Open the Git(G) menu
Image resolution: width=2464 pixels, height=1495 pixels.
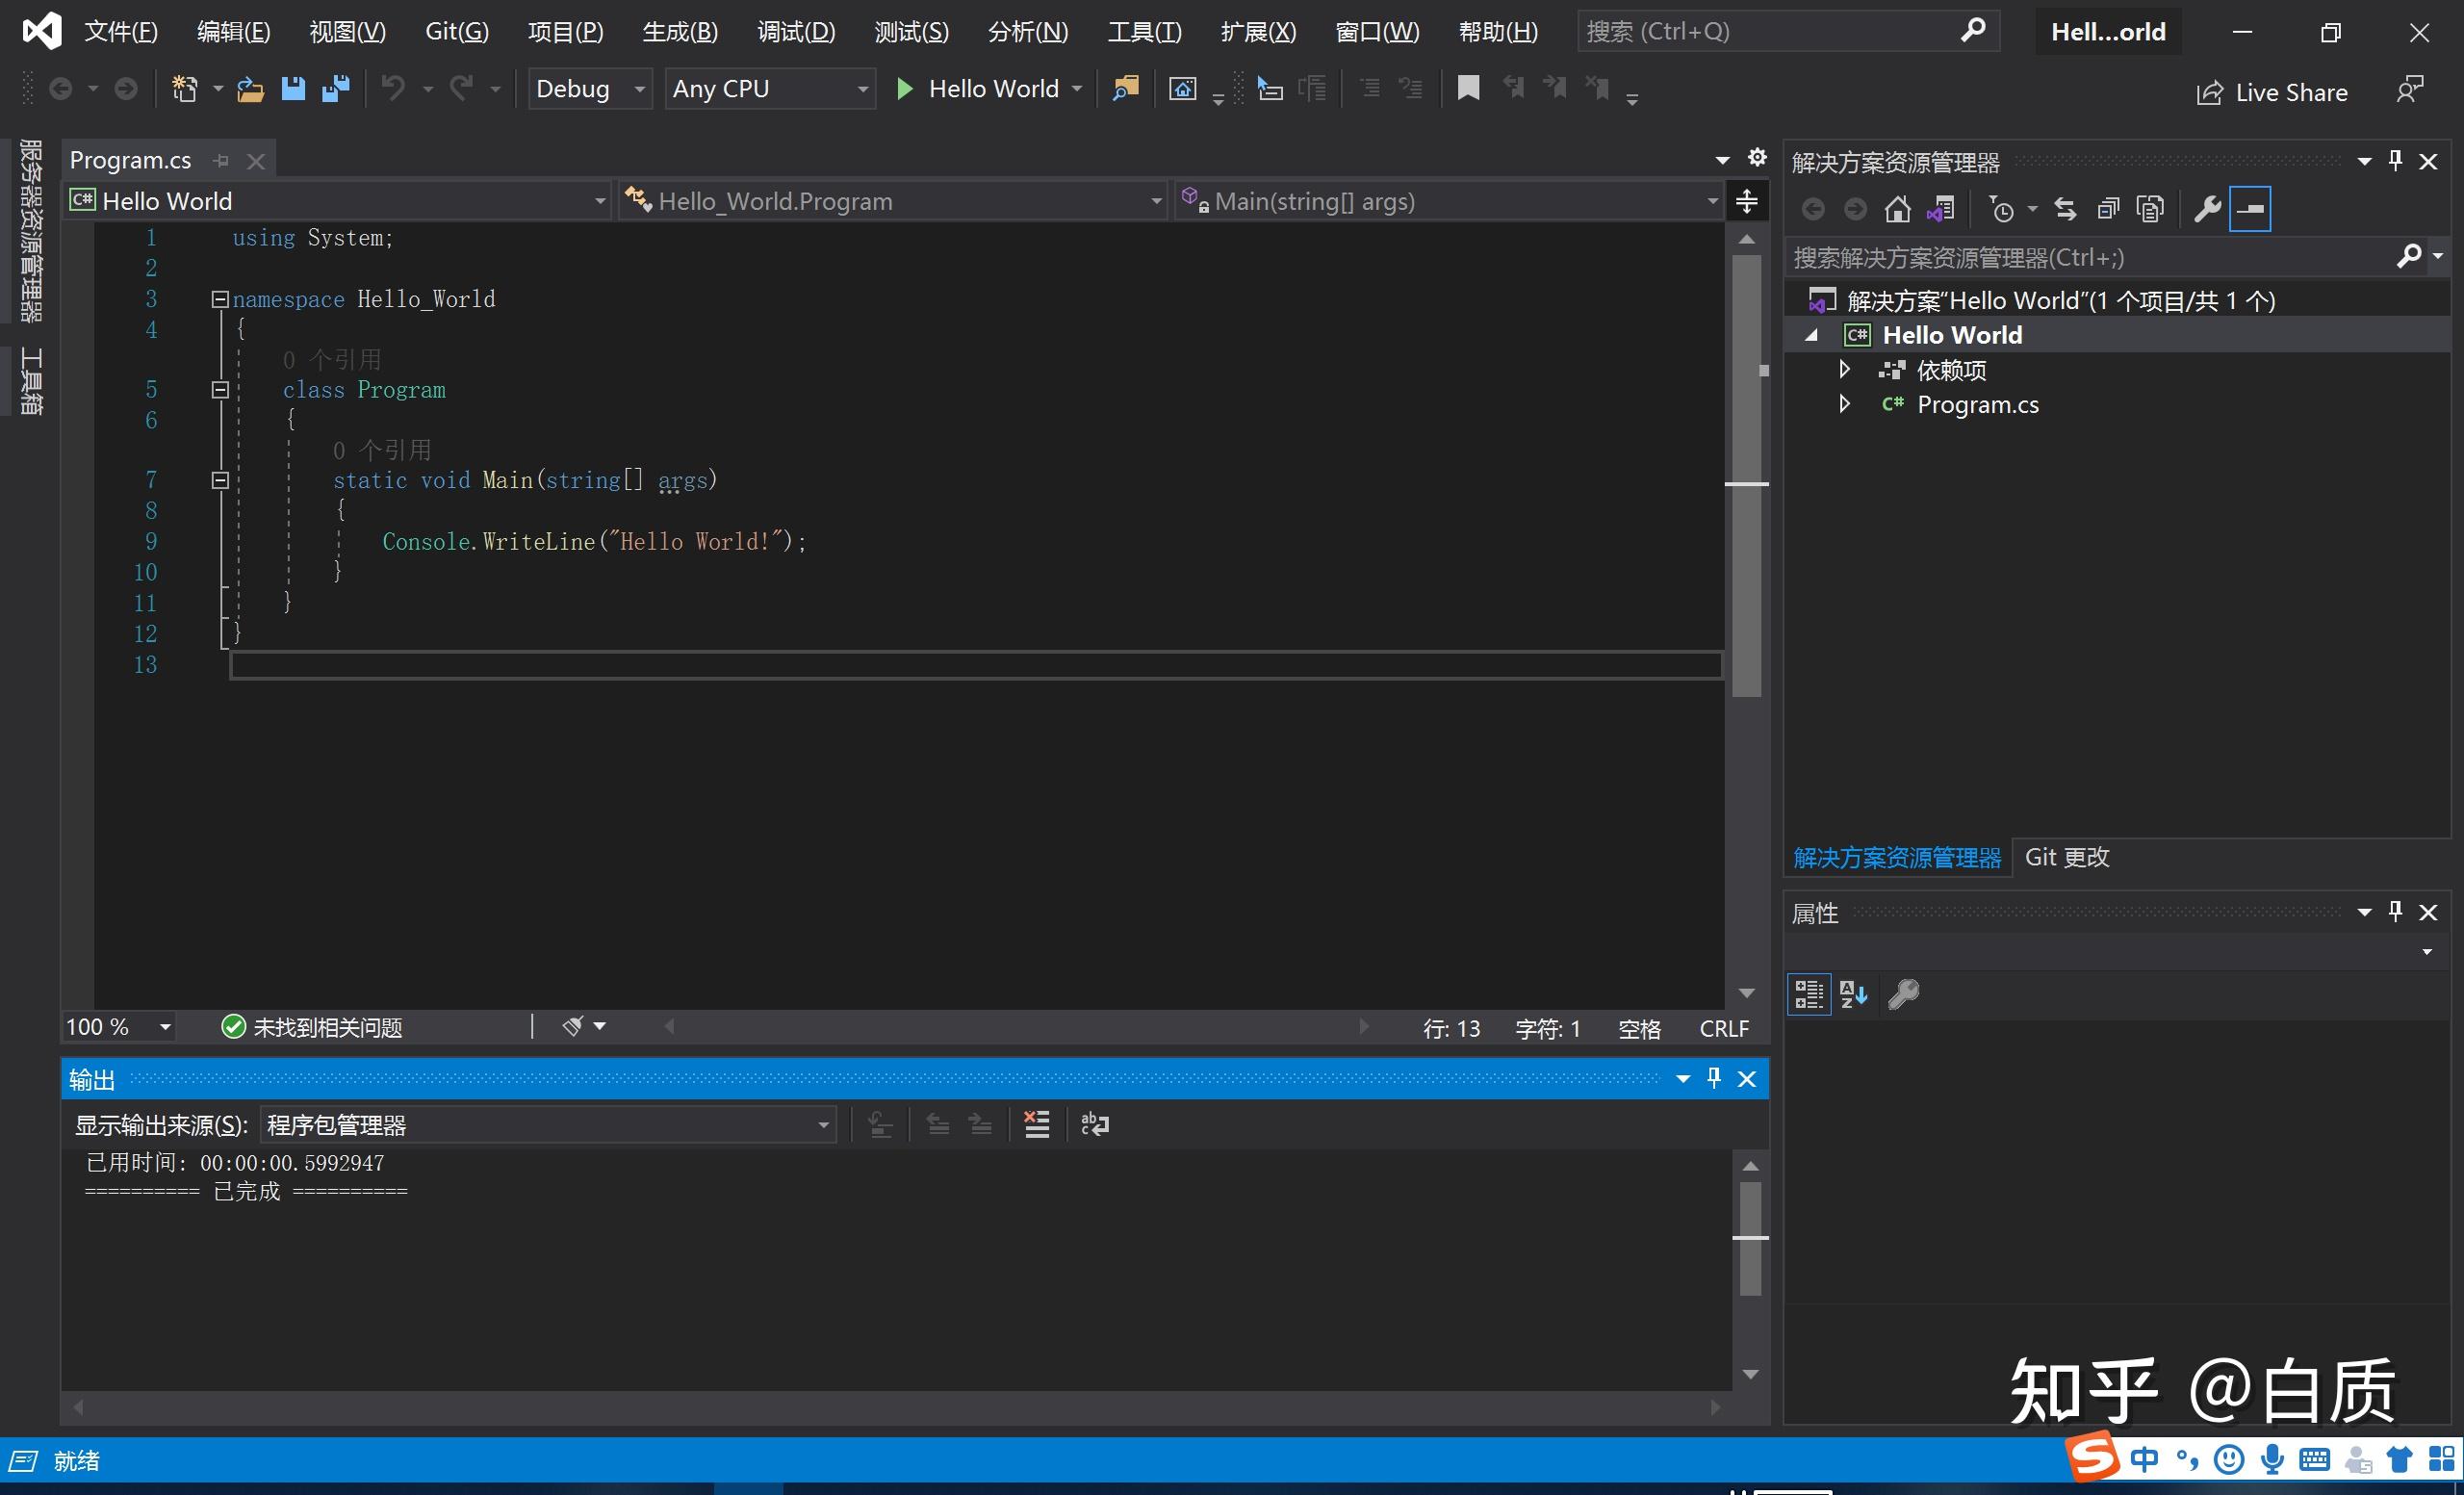coord(457,32)
